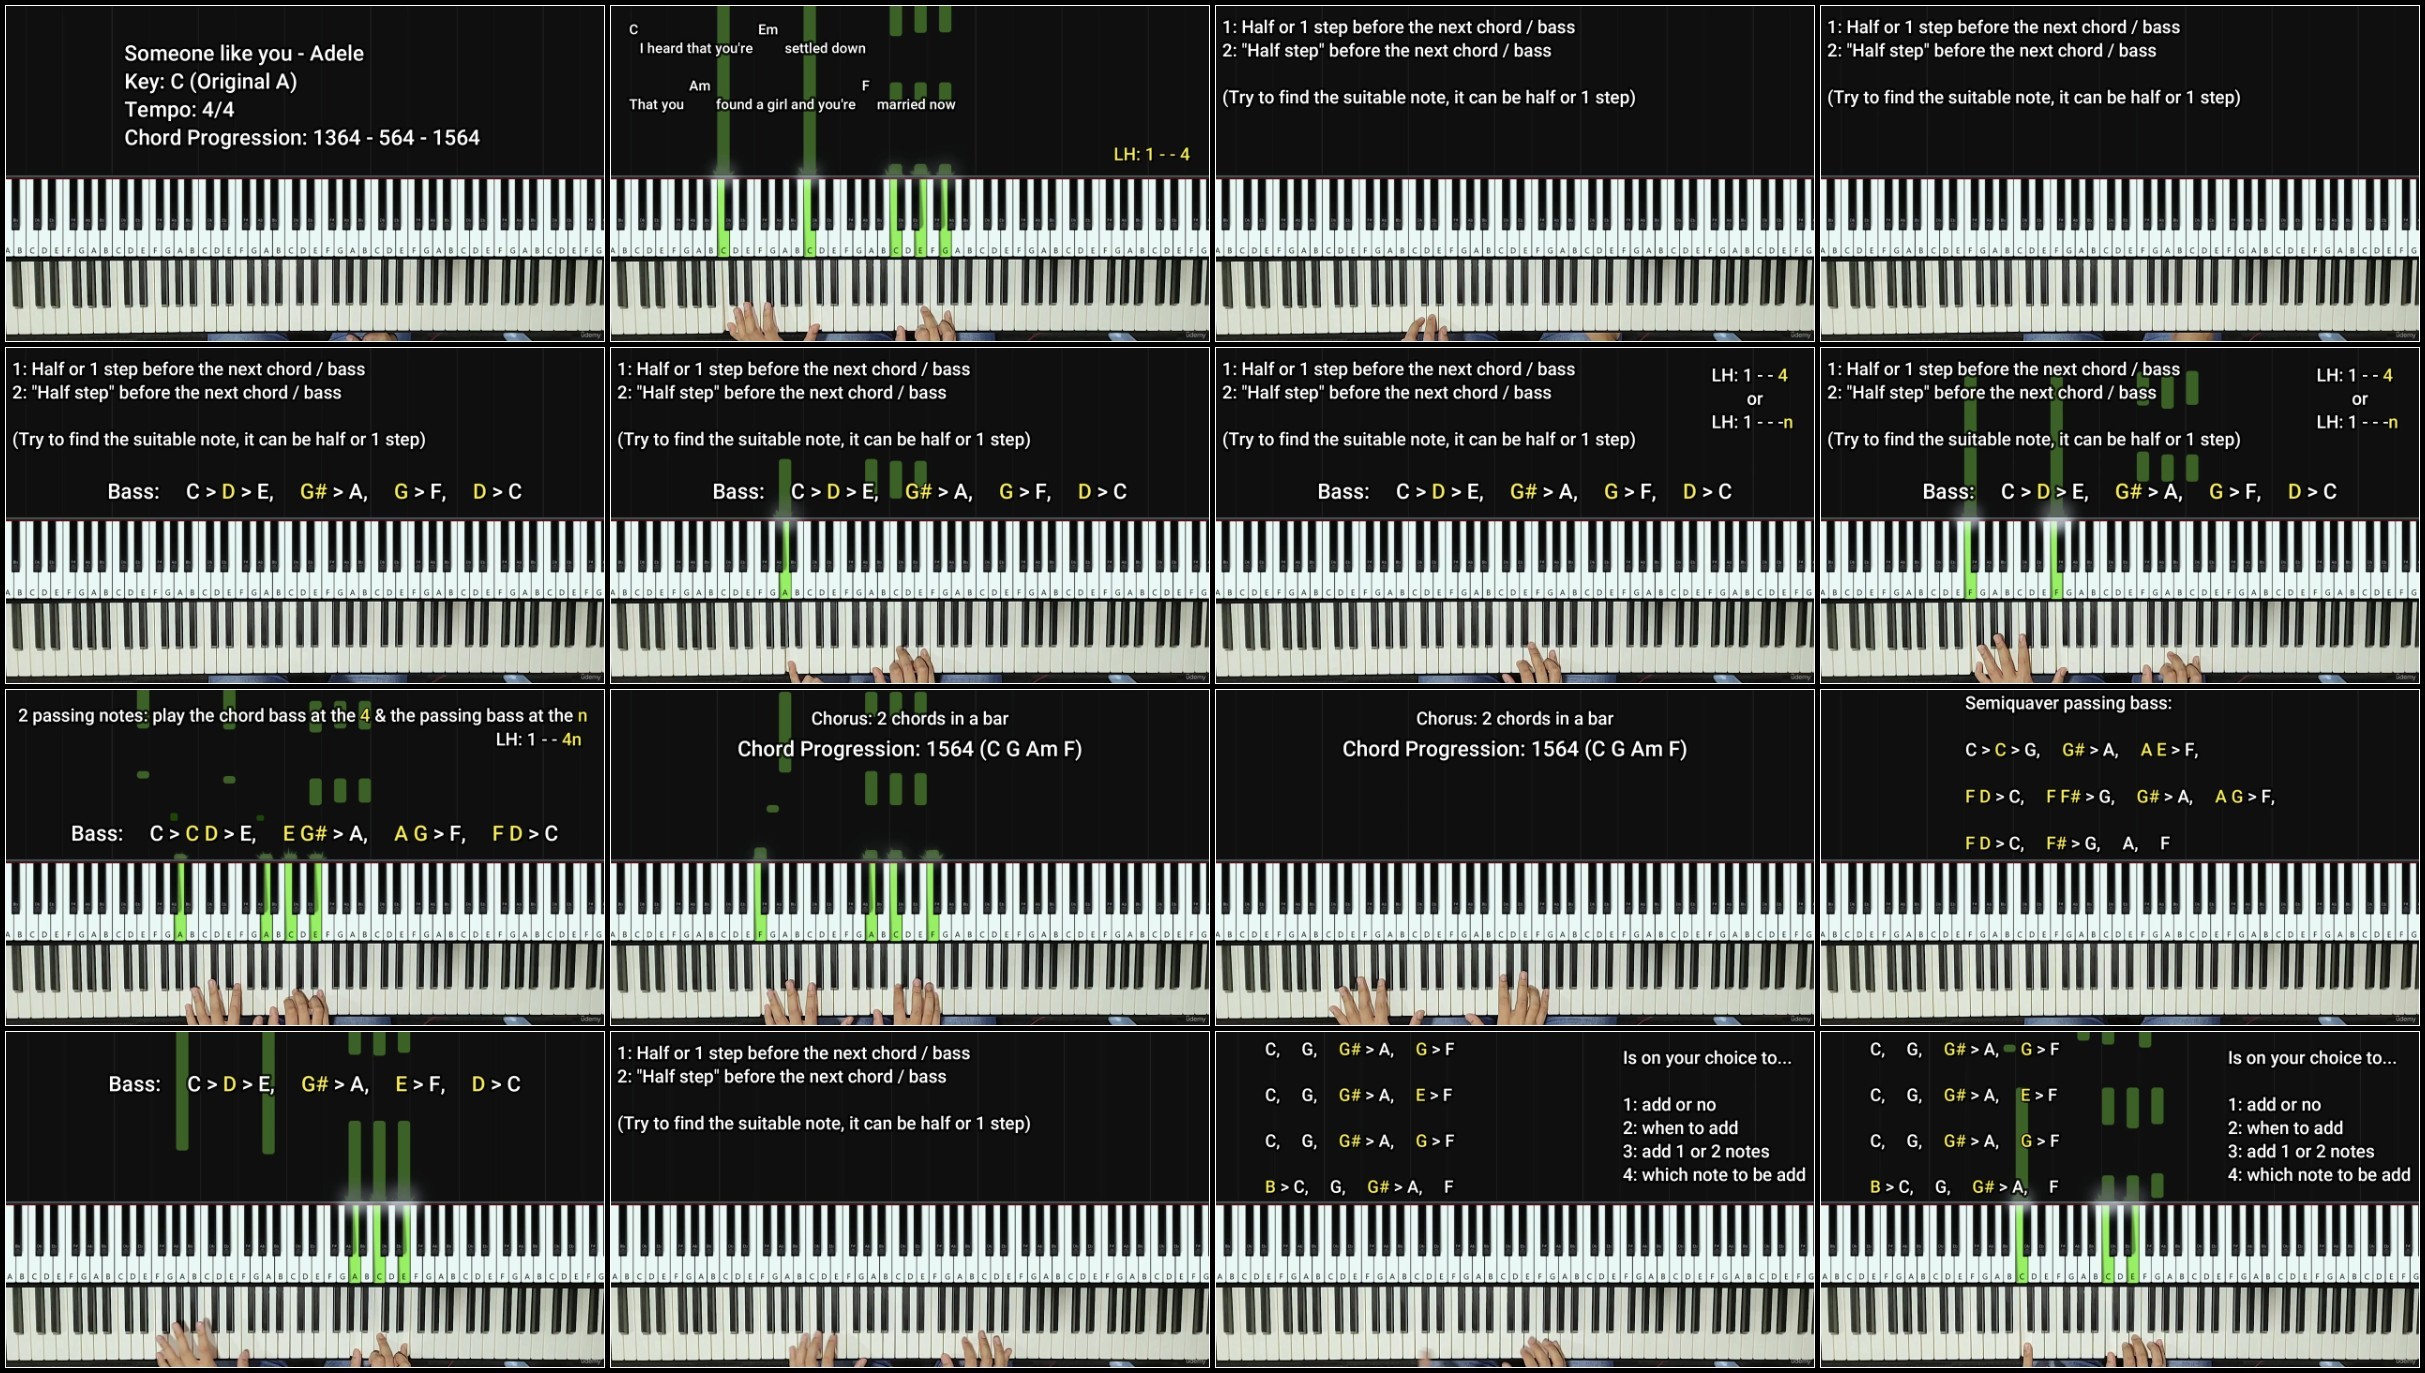Open frame with "Bass: C > D > E, G# > A, E > F"

tap(305, 1199)
